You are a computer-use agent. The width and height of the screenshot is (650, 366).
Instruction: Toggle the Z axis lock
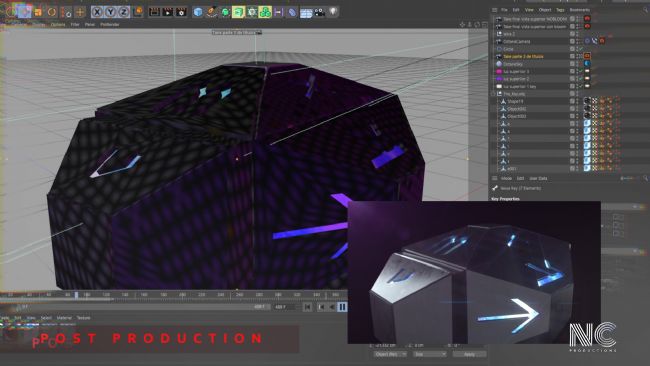(124, 12)
